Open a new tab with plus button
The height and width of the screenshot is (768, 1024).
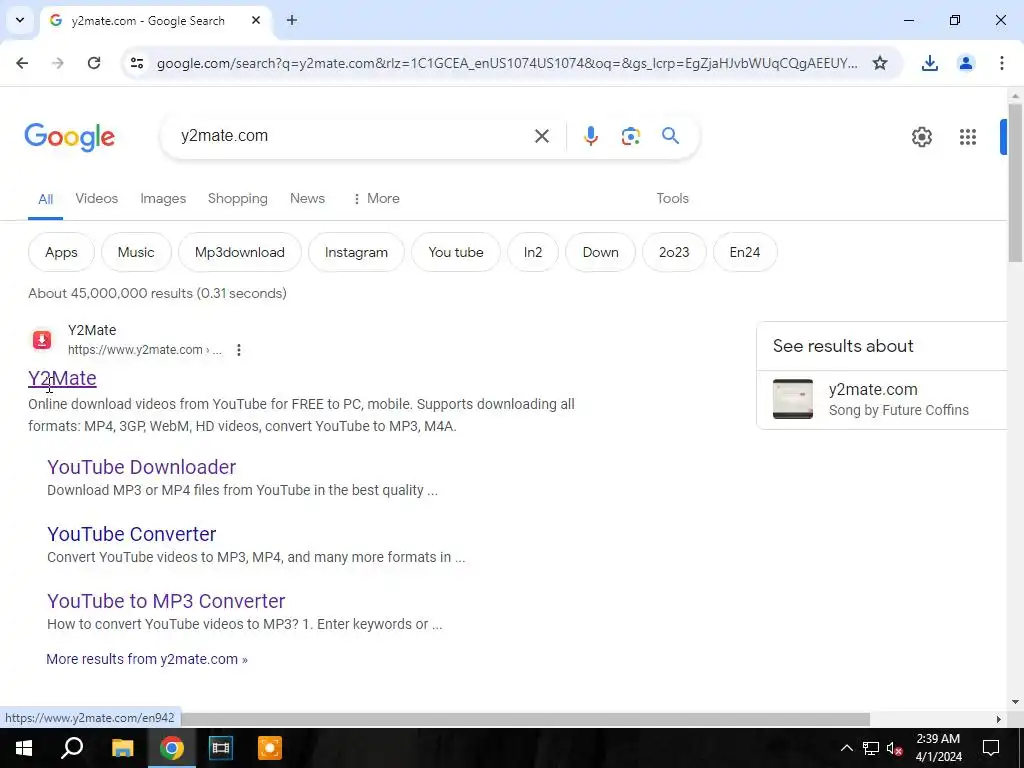(292, 20)
